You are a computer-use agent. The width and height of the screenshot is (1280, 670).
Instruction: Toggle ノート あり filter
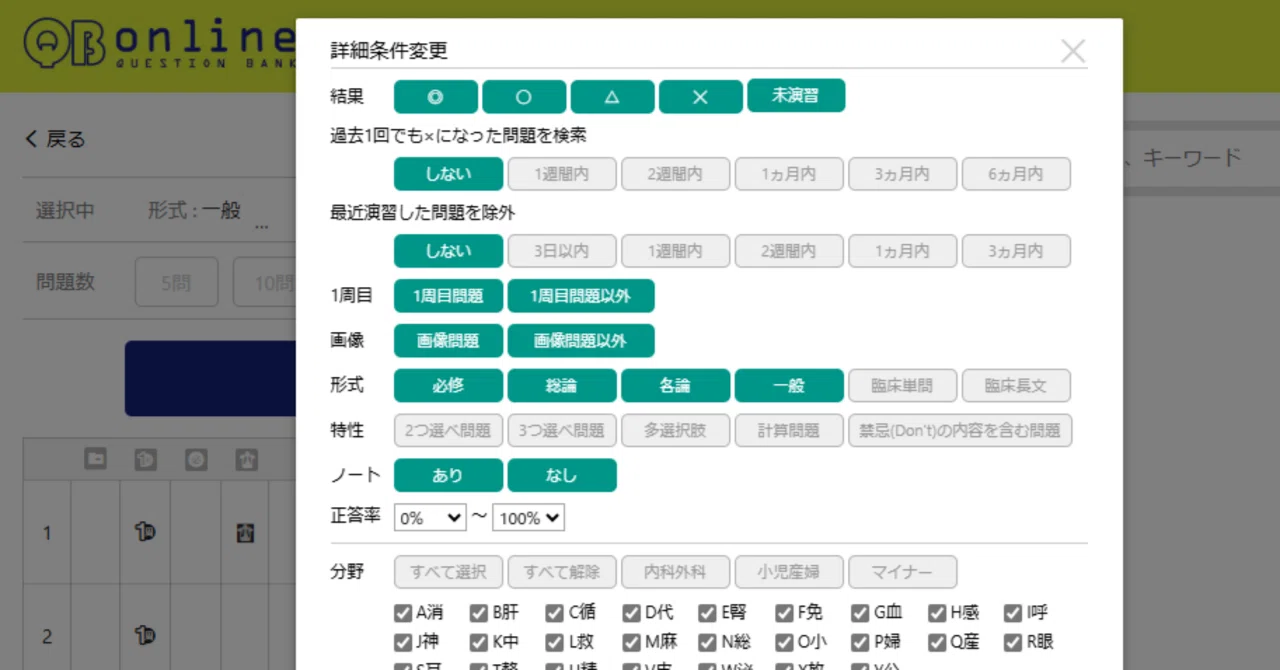(x=448, y=476)
